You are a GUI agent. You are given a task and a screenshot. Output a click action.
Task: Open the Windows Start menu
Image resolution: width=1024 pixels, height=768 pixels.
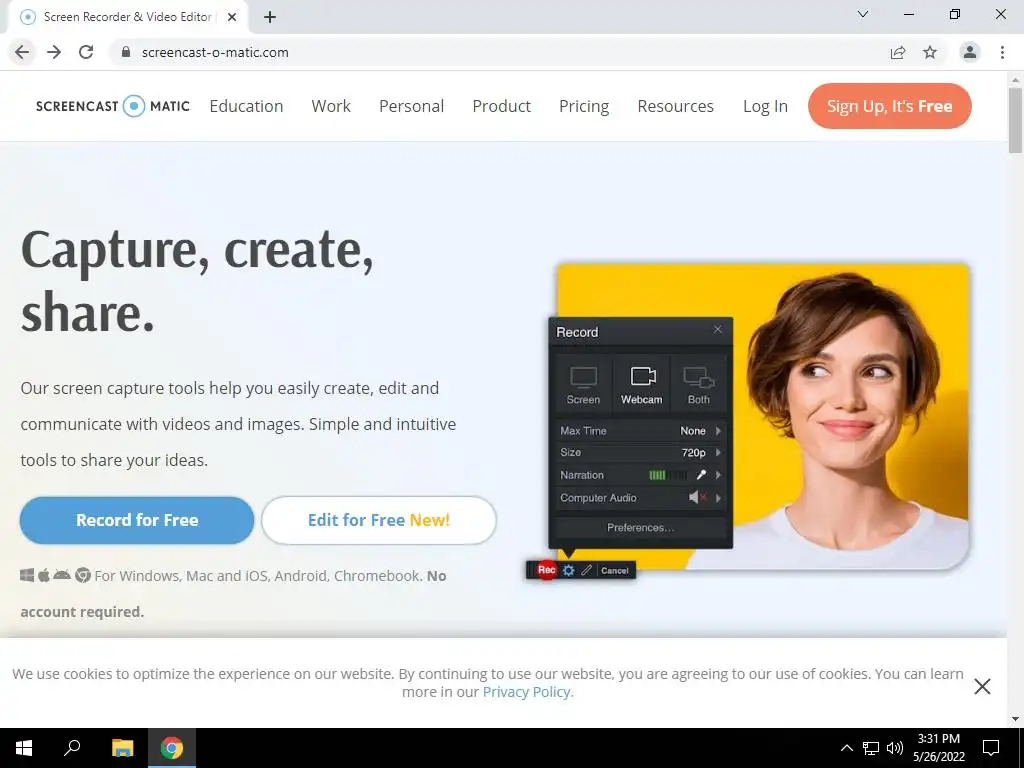pos(24,748)
